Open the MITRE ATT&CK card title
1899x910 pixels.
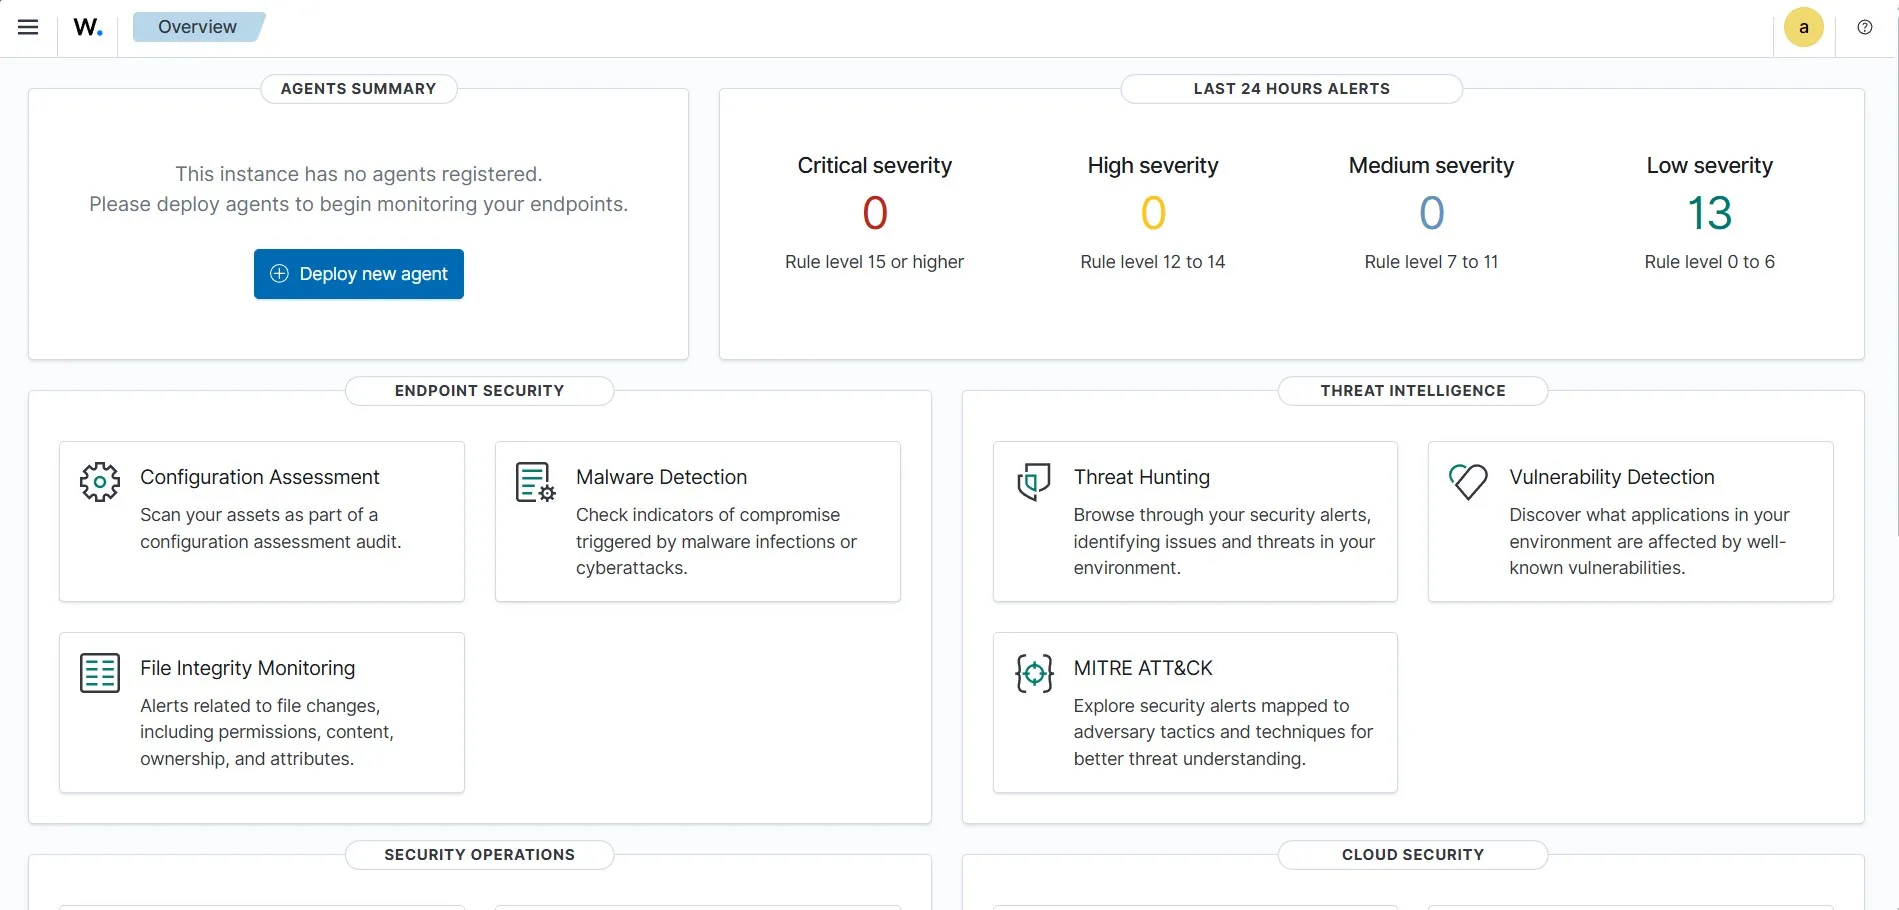pyautogui.click(x=1142, y=668)
